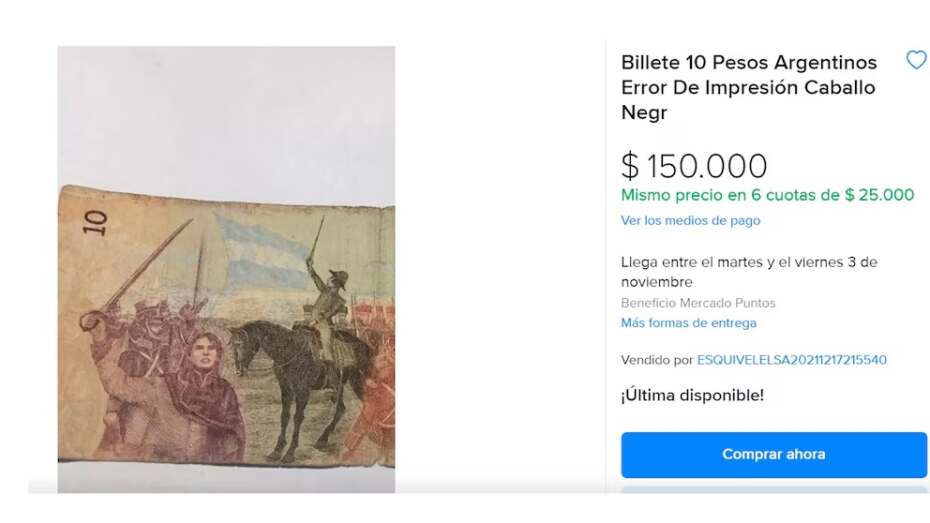This screenshot has height=523, width=930.
Task: Open the banknote product photo
Action: click(x=226, y=269)
